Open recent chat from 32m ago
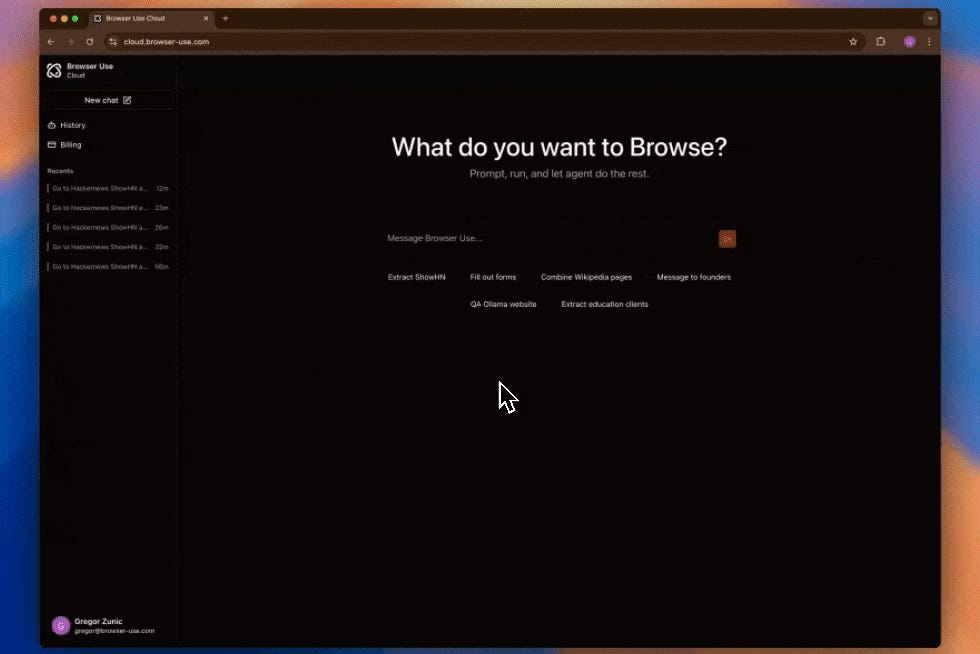This screenshot has width=980, height=654. click(x=108, y=247)
